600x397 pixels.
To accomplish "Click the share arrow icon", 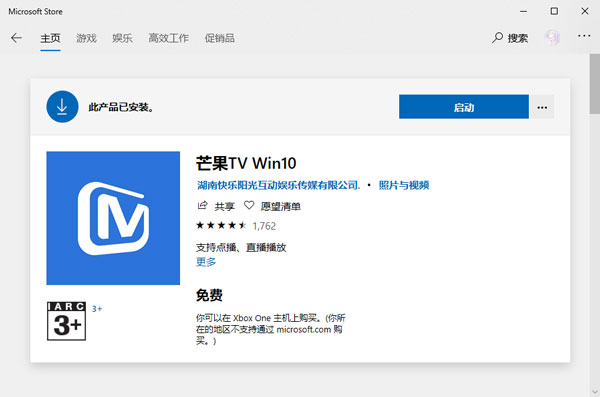I will tap(202, 206).
